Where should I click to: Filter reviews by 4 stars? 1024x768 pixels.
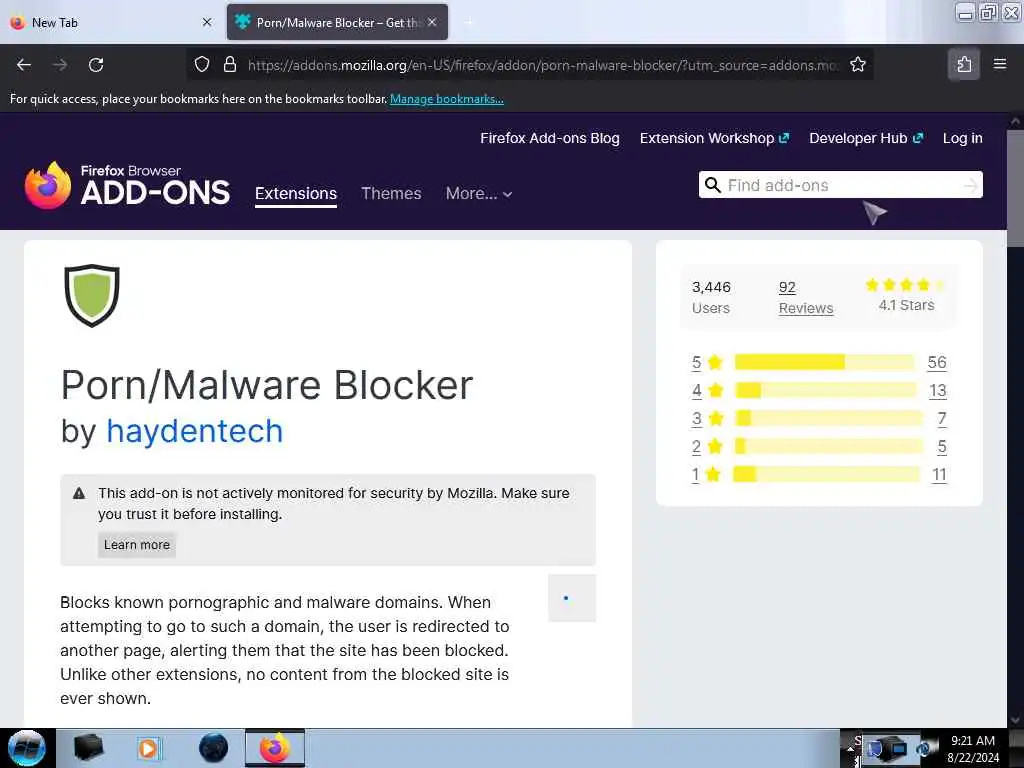pyautogui.click(x=707, y=391)
